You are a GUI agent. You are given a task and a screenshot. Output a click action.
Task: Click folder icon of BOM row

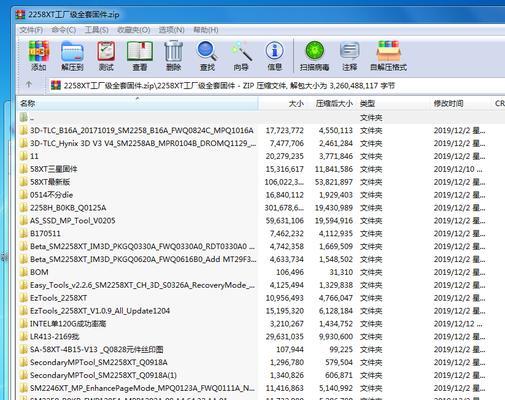tap(24, 272)
